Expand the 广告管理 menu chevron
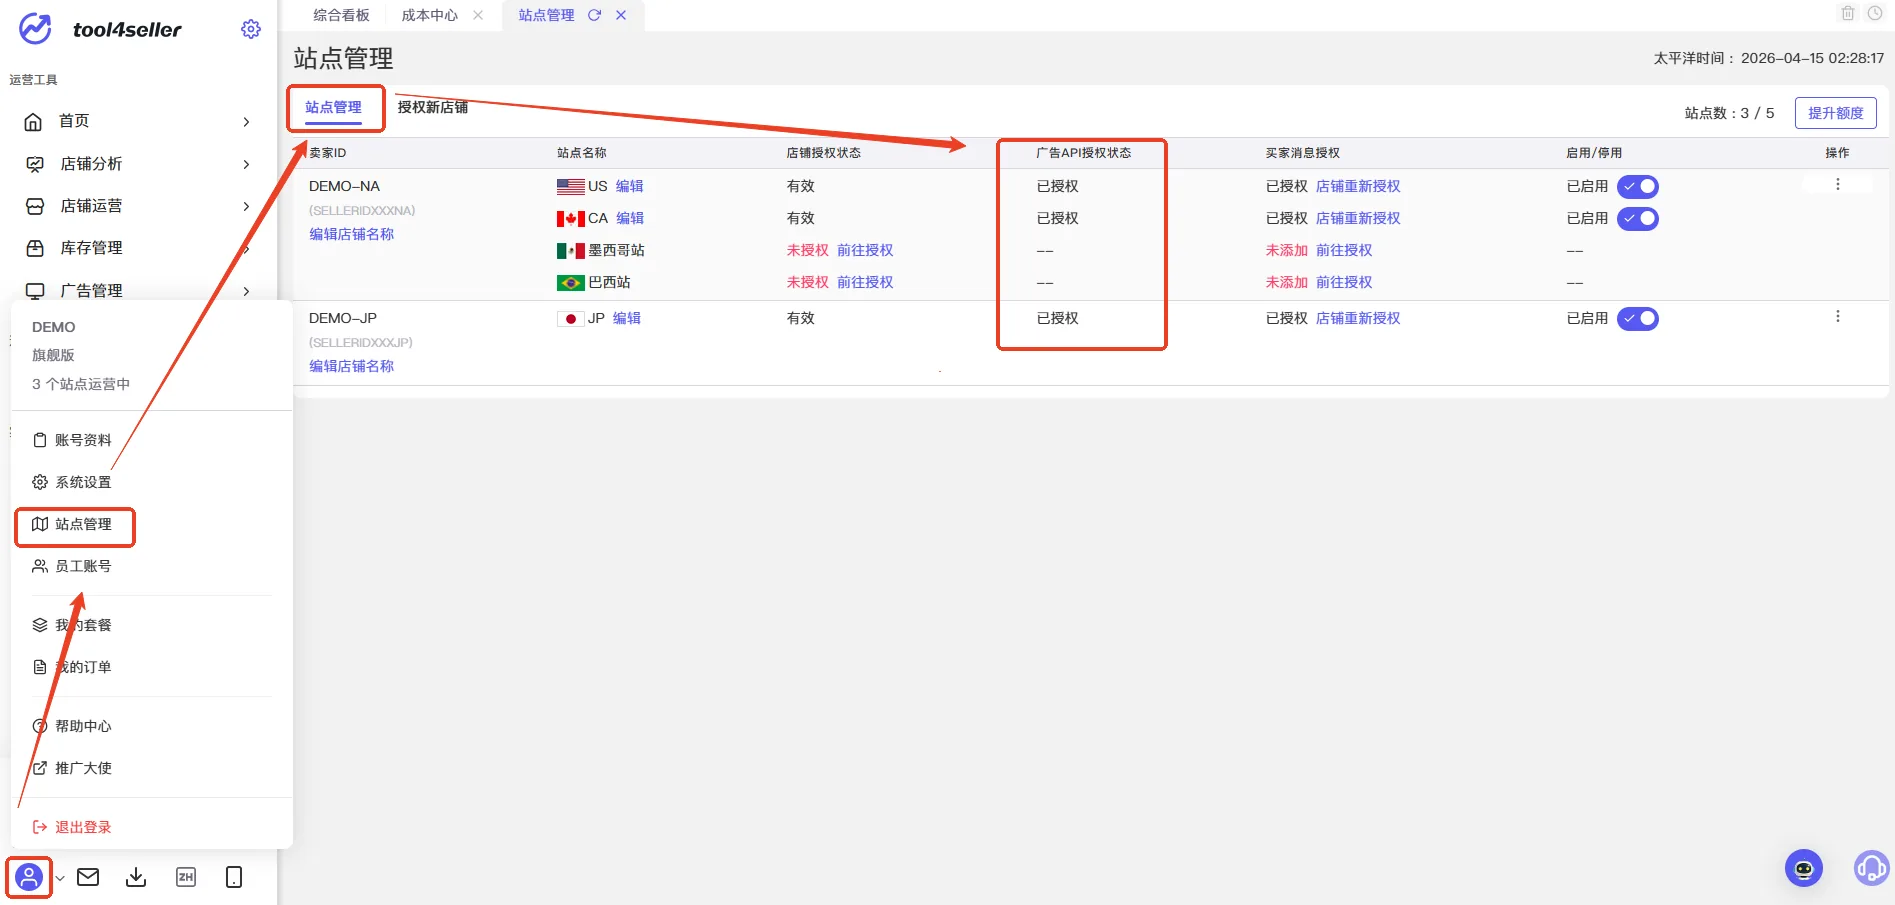Image resolution: width=1895 pixels, height=905 pixels. coord(246,291)
